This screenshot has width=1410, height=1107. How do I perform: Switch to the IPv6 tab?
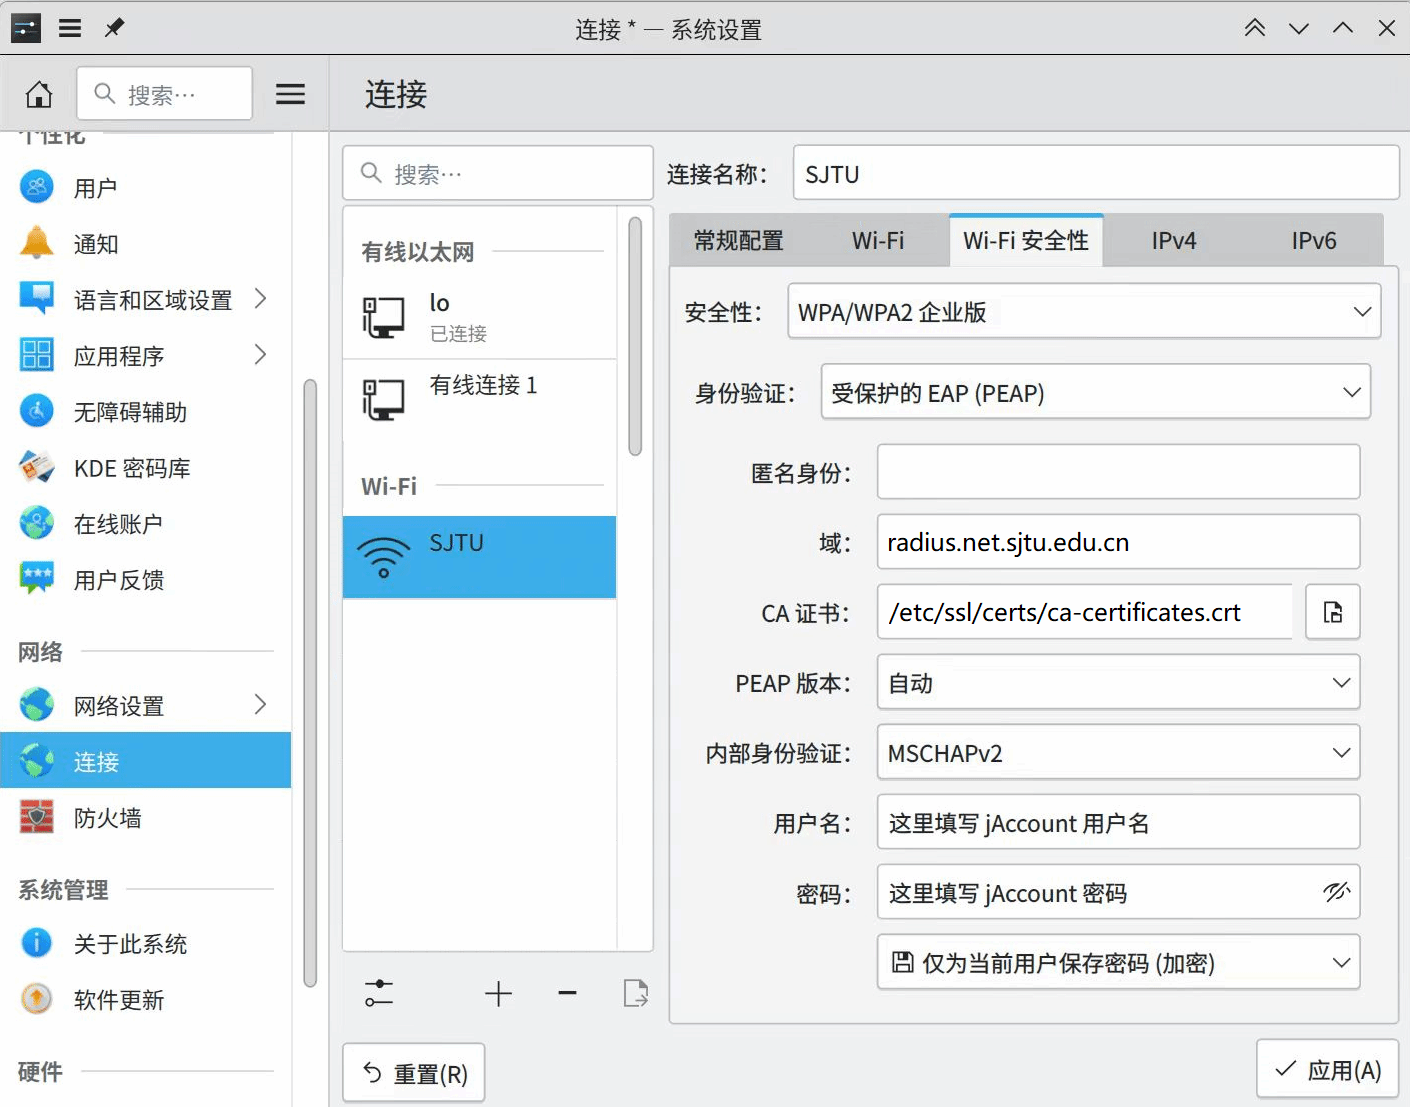click(x=1314, y=240)
